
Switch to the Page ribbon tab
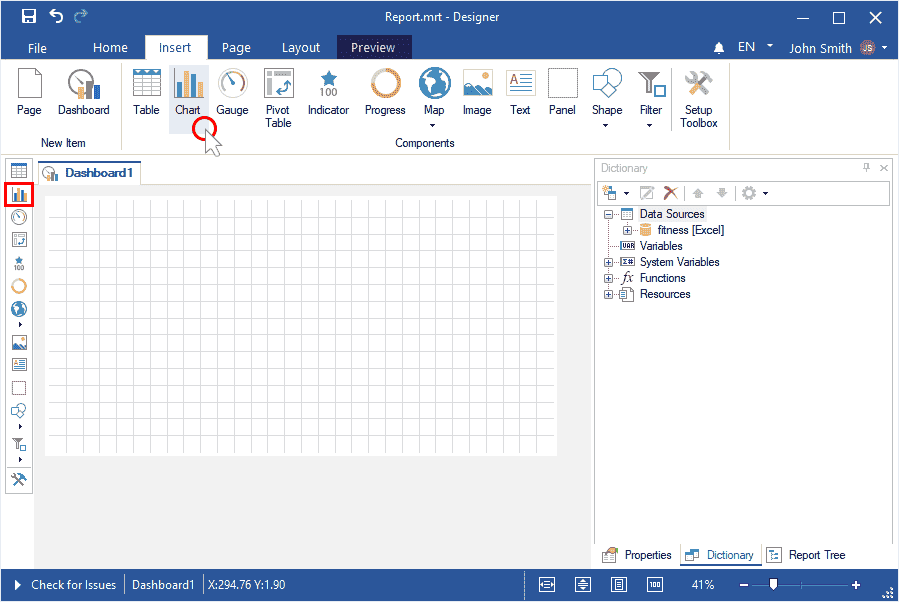coord(236,48)
